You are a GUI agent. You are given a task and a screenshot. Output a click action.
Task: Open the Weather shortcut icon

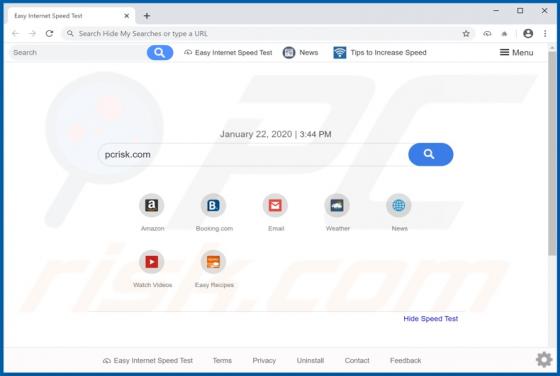click(337, 205)
